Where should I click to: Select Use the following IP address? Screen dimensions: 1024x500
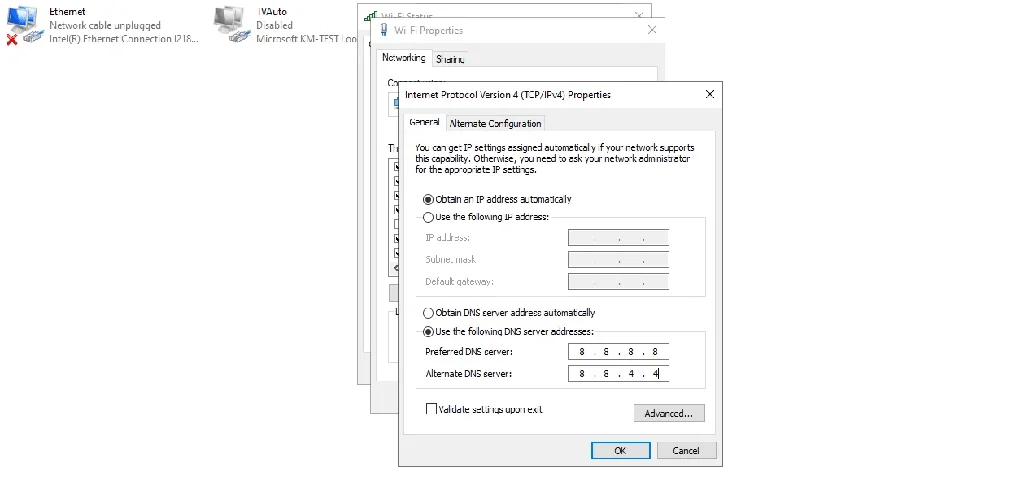click(x=428, y=217)
